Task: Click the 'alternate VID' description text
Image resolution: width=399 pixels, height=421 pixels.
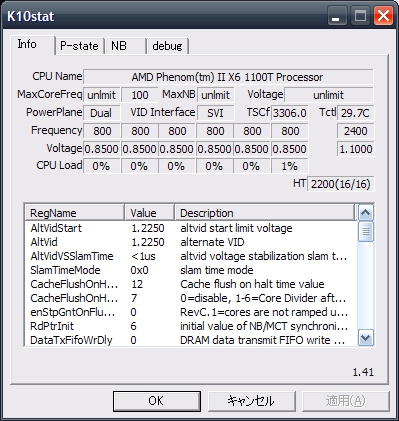Action: point(212,242)
